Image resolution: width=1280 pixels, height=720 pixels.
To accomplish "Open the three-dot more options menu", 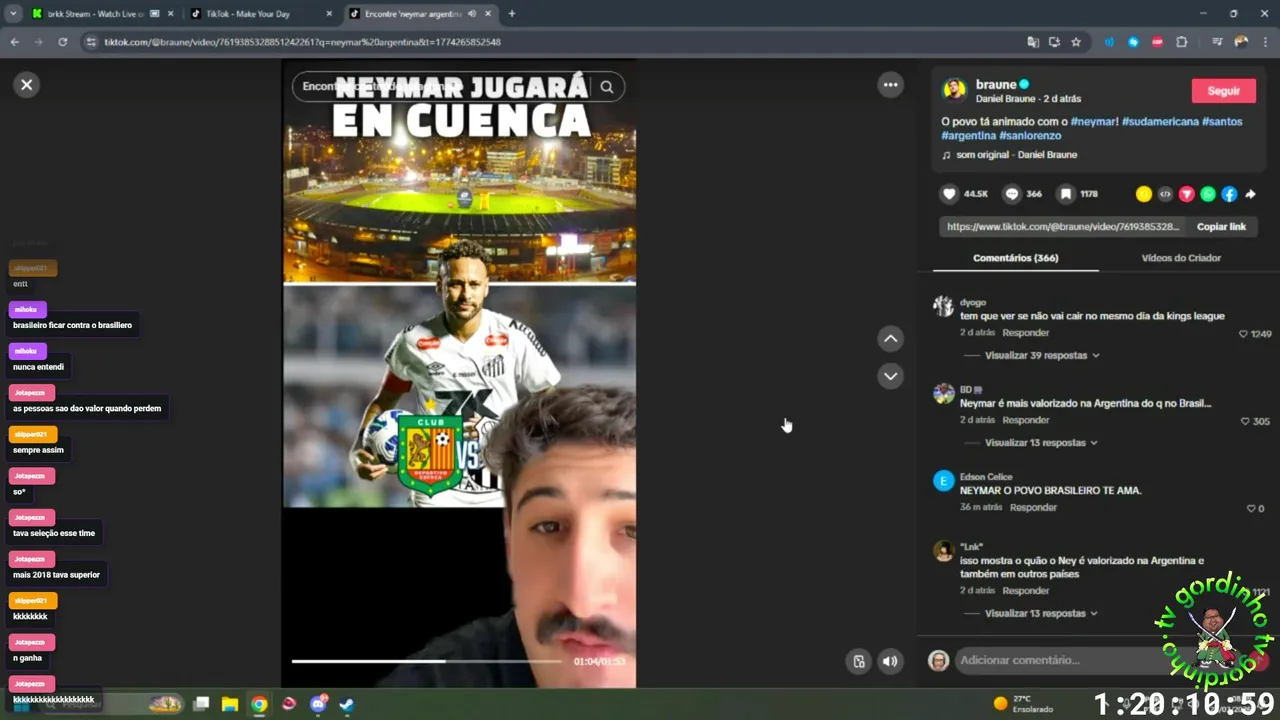I will click(x=890, y=85).
